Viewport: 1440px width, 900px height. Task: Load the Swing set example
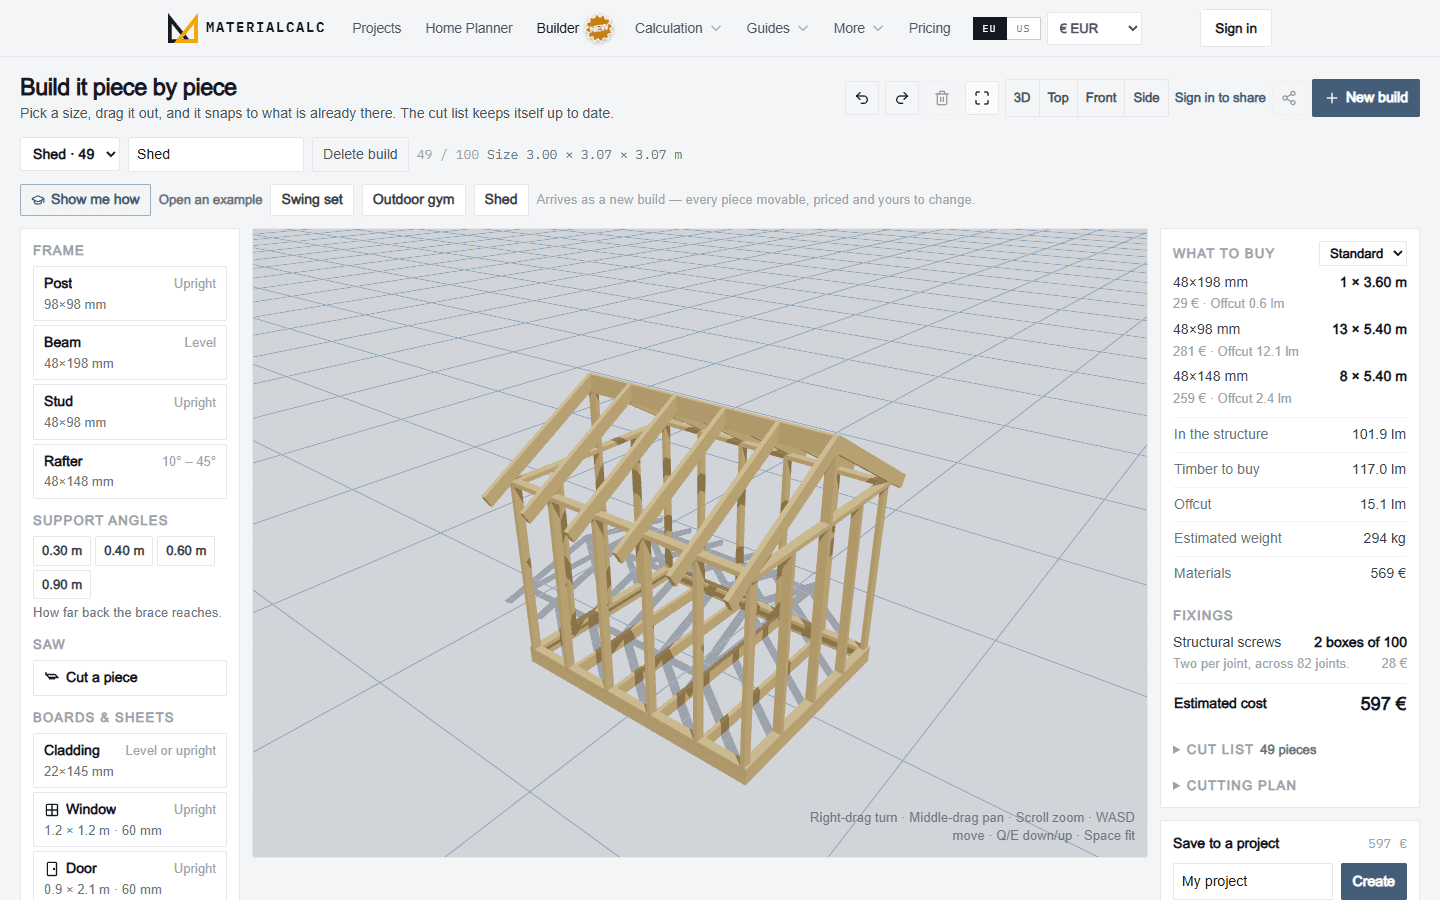click(x=312, y=200)
